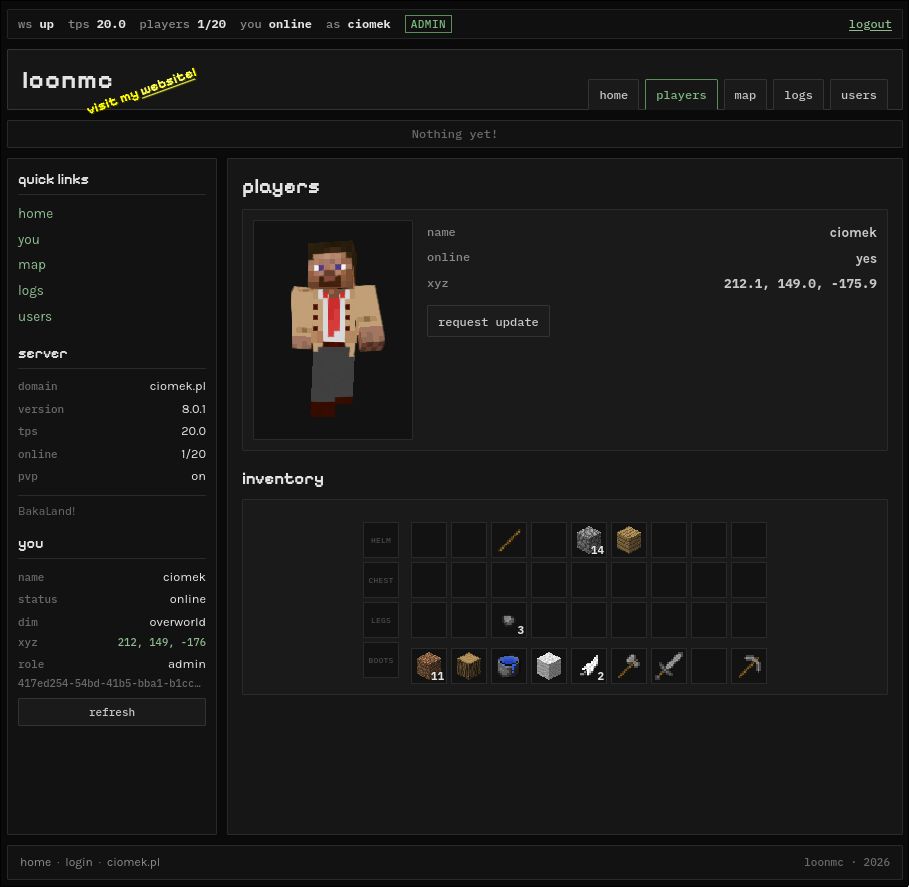Screen dimensions: 909x887
Task: Click the footer ciomek.pl link
Action: (x=133, y=863)
